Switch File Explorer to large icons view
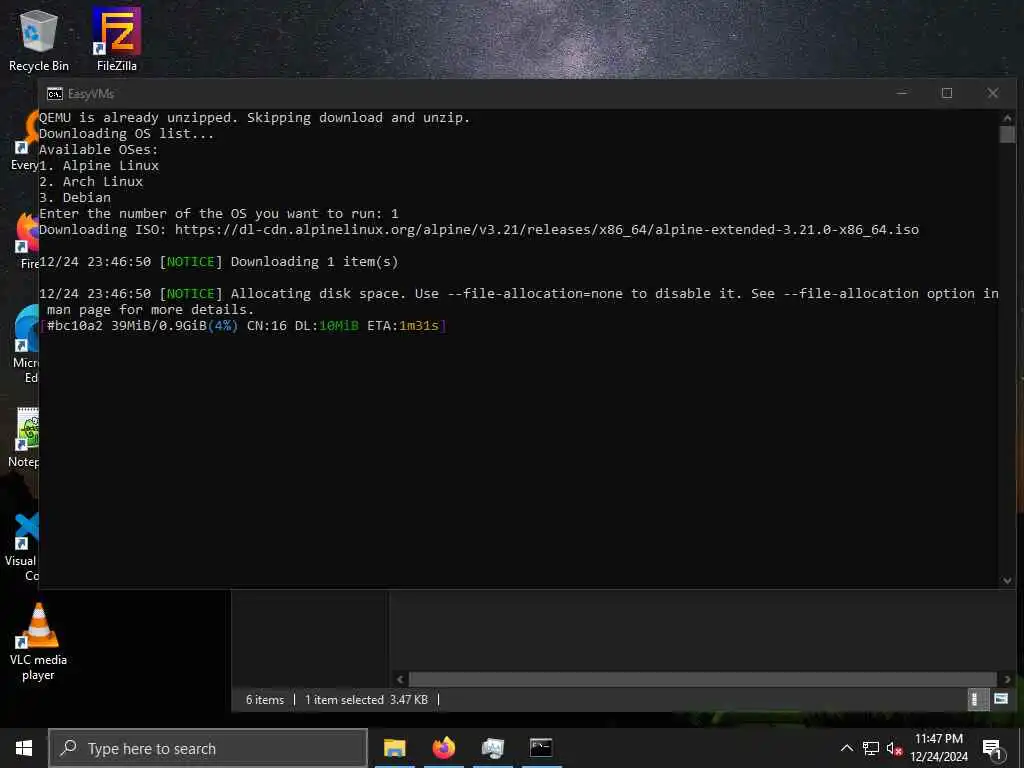The image size is (1024, 768). pyautogui.click(x=1000, y=699)
